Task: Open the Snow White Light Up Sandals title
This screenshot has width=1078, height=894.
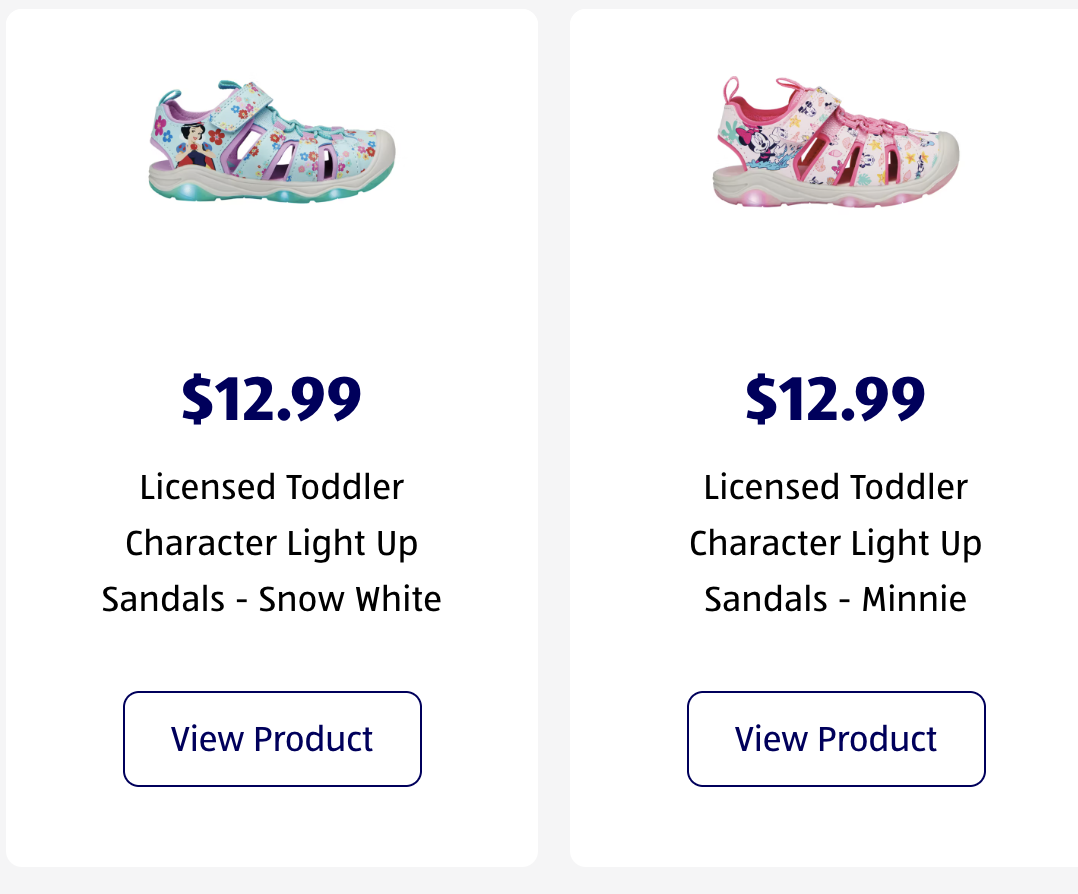Action: coord(272,543)
